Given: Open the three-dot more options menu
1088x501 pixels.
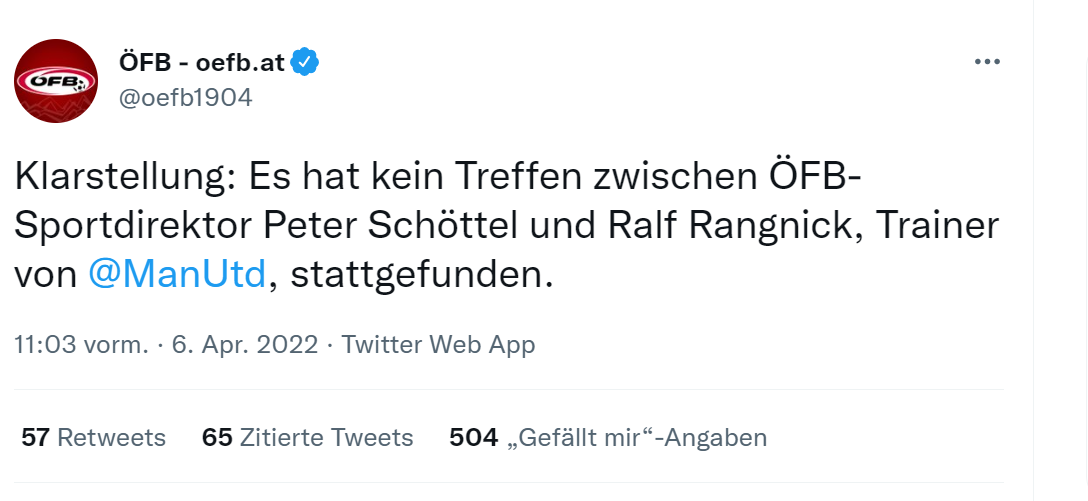Looking at the screenshot, I should pos(987,62).
